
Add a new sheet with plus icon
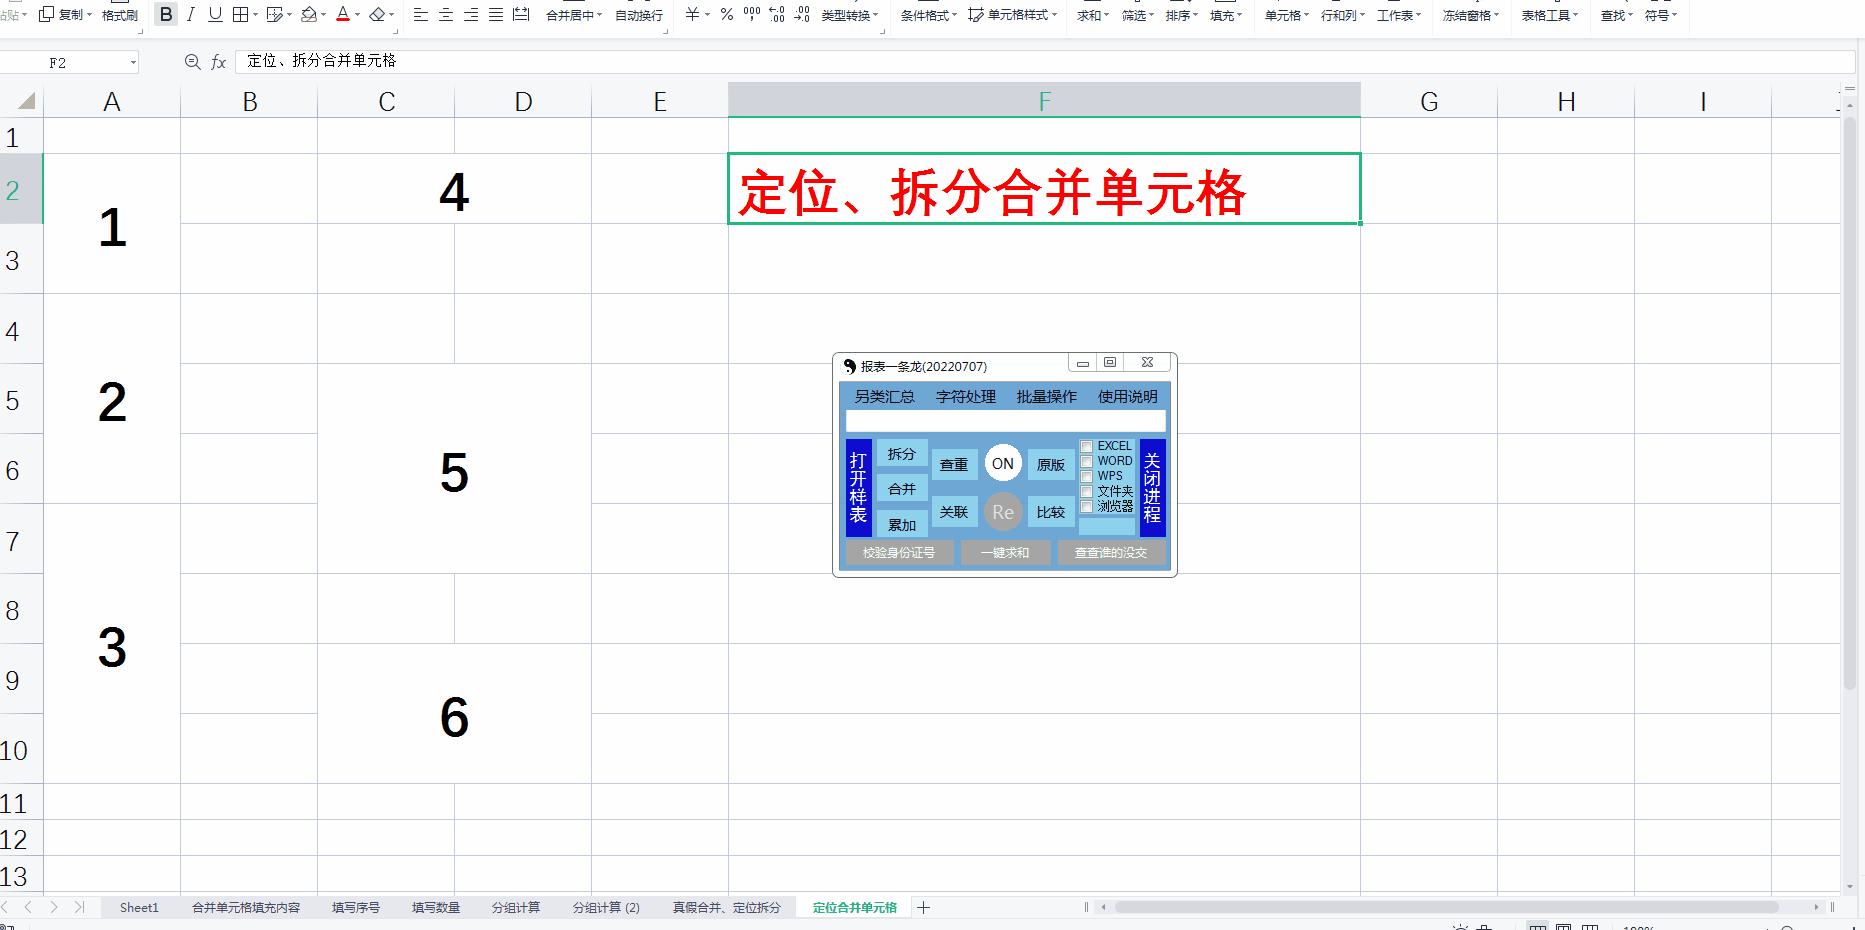click(924, 907)
